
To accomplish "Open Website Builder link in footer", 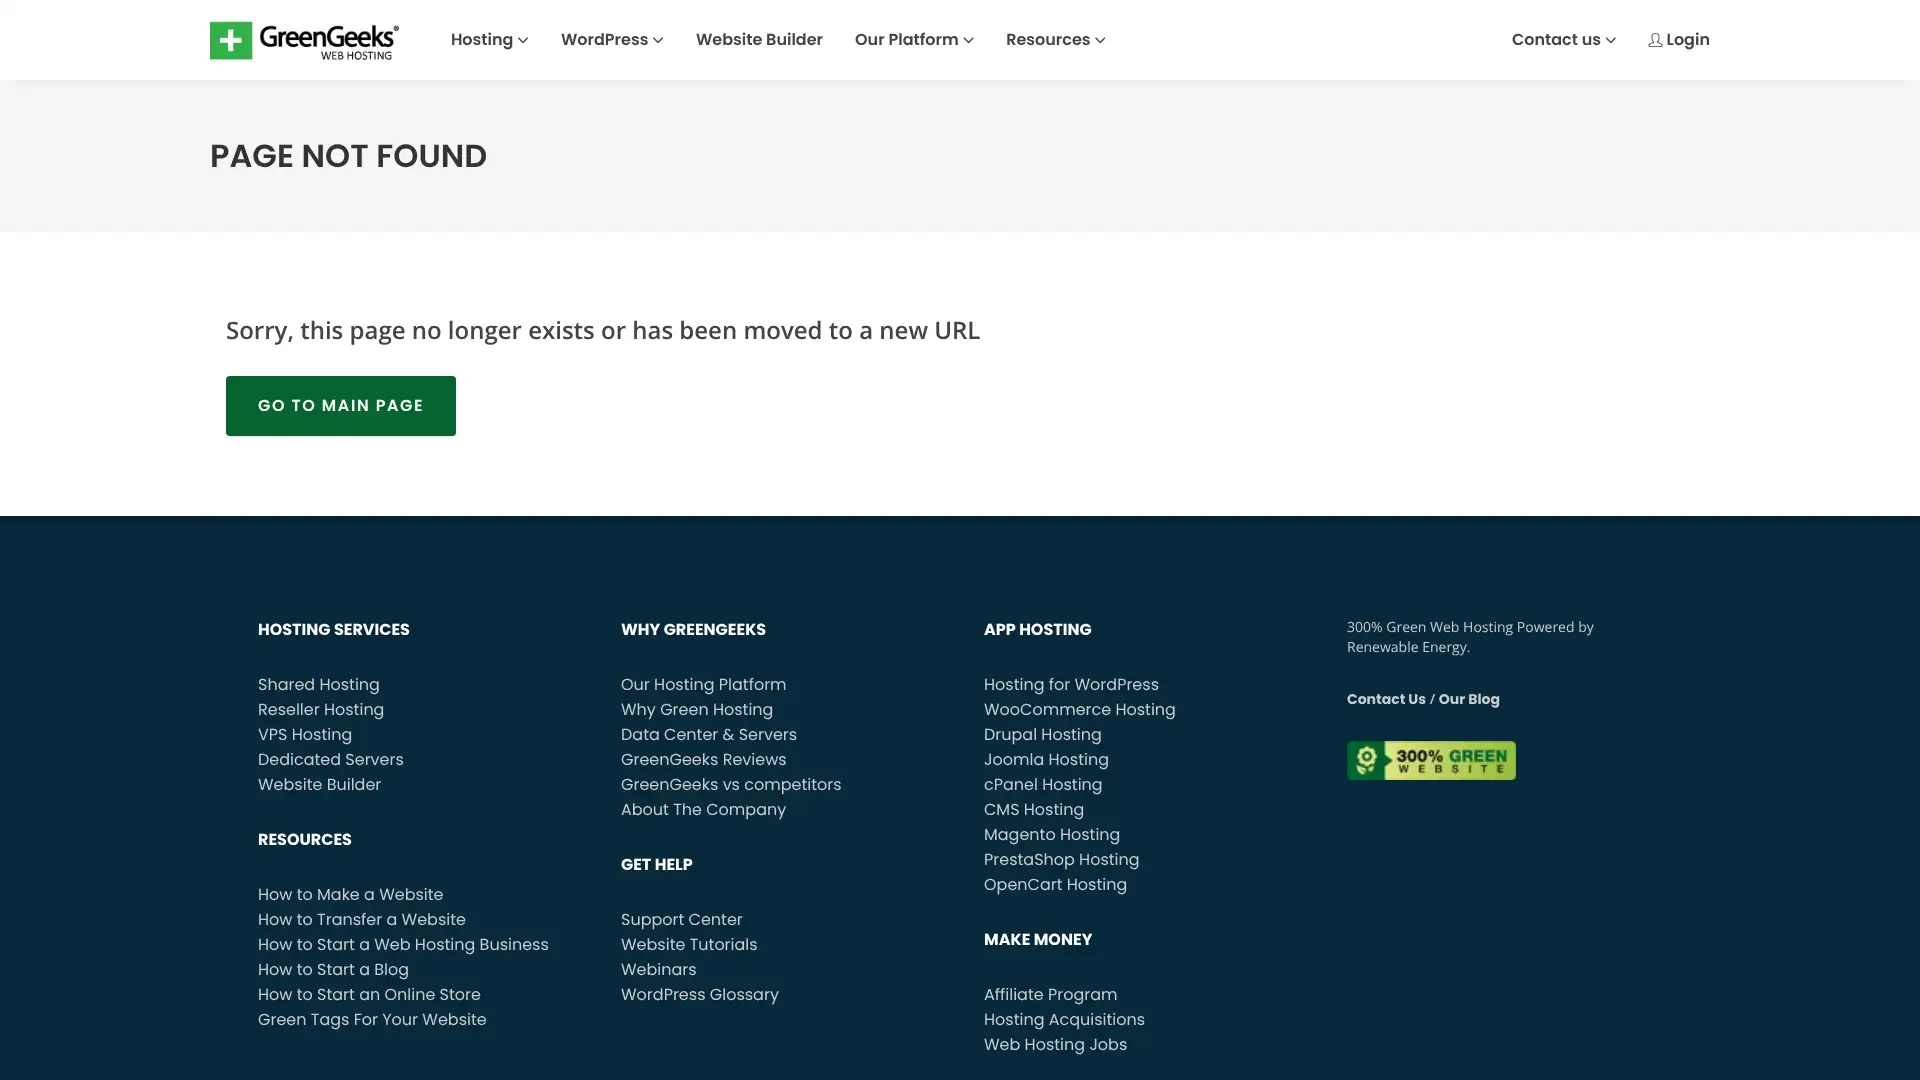I will pos(320,785).
